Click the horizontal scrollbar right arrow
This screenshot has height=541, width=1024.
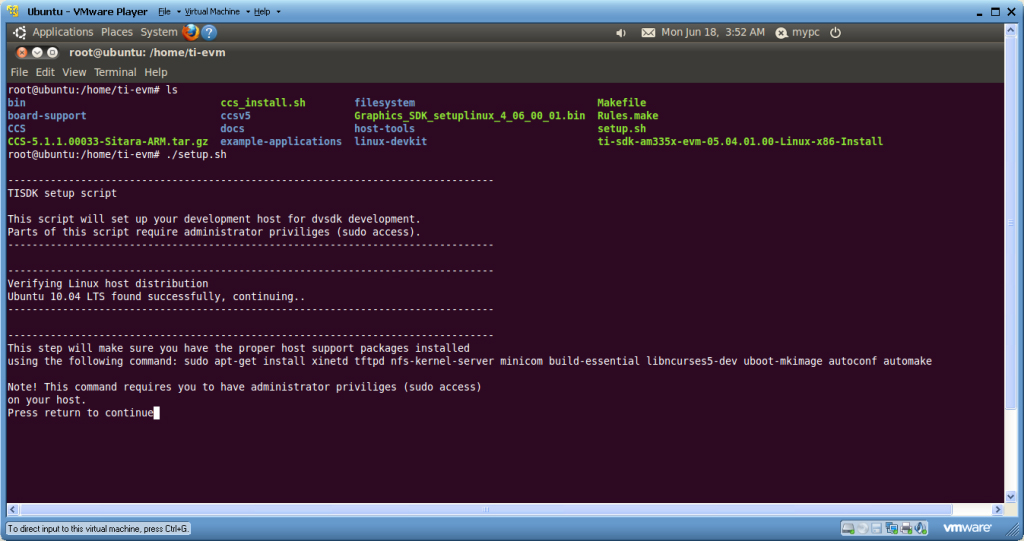[x=997, y=510]
